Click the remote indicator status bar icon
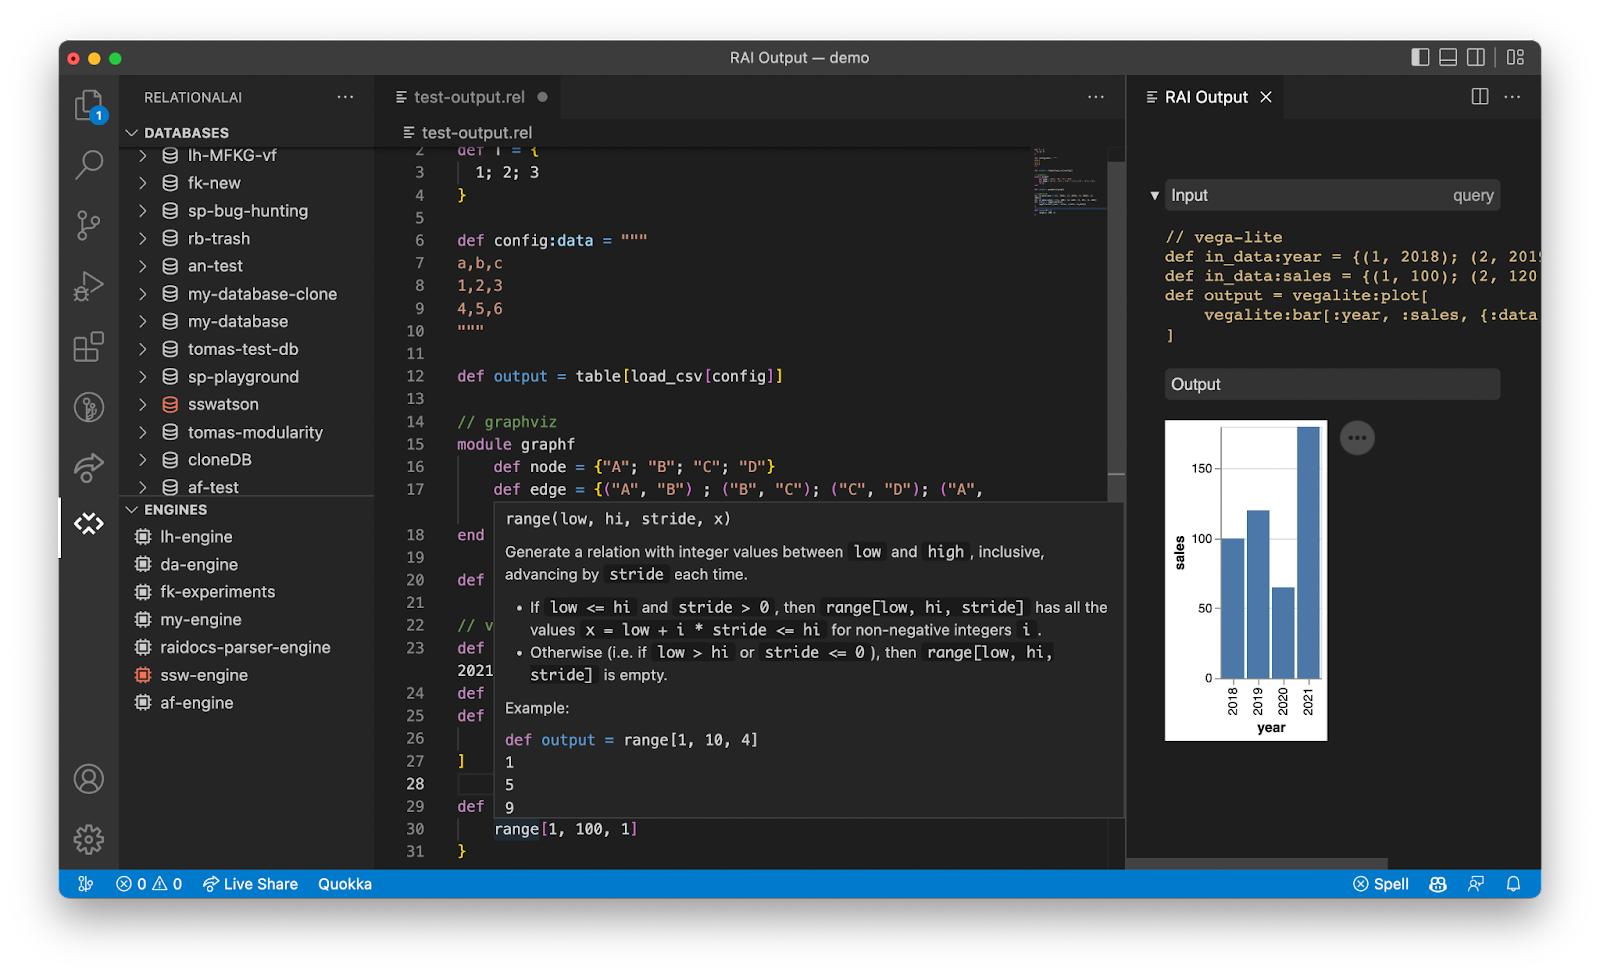 (86, 884)
